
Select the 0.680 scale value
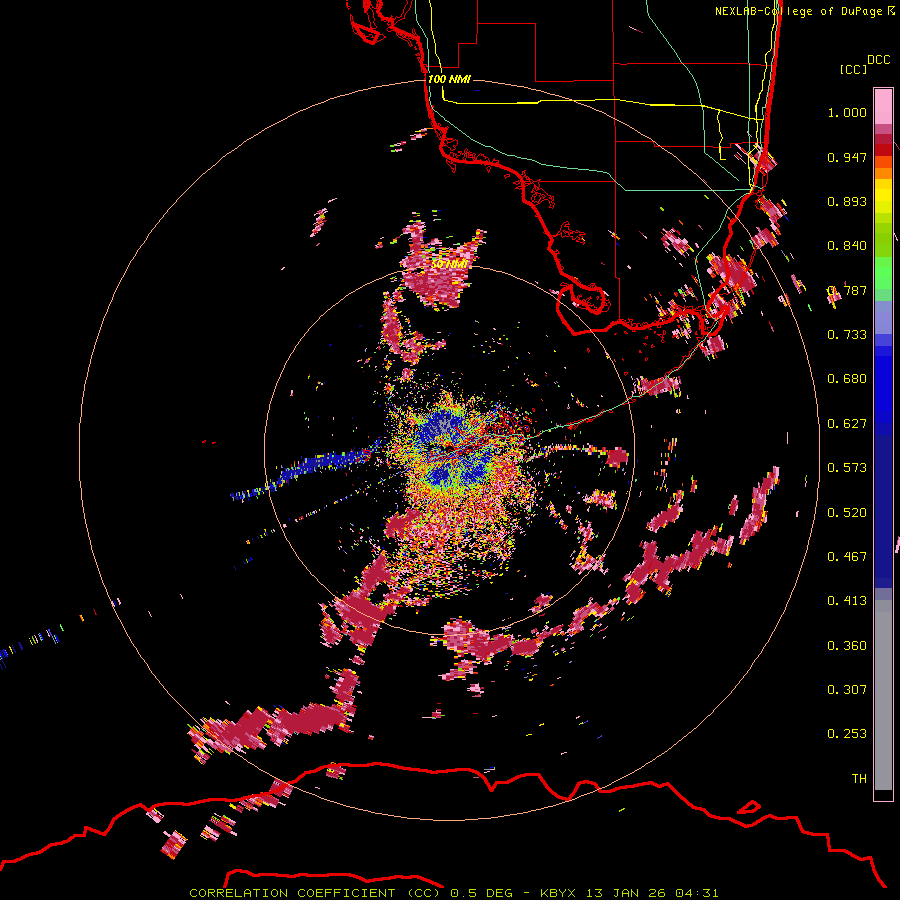click(x=847, y=379)
